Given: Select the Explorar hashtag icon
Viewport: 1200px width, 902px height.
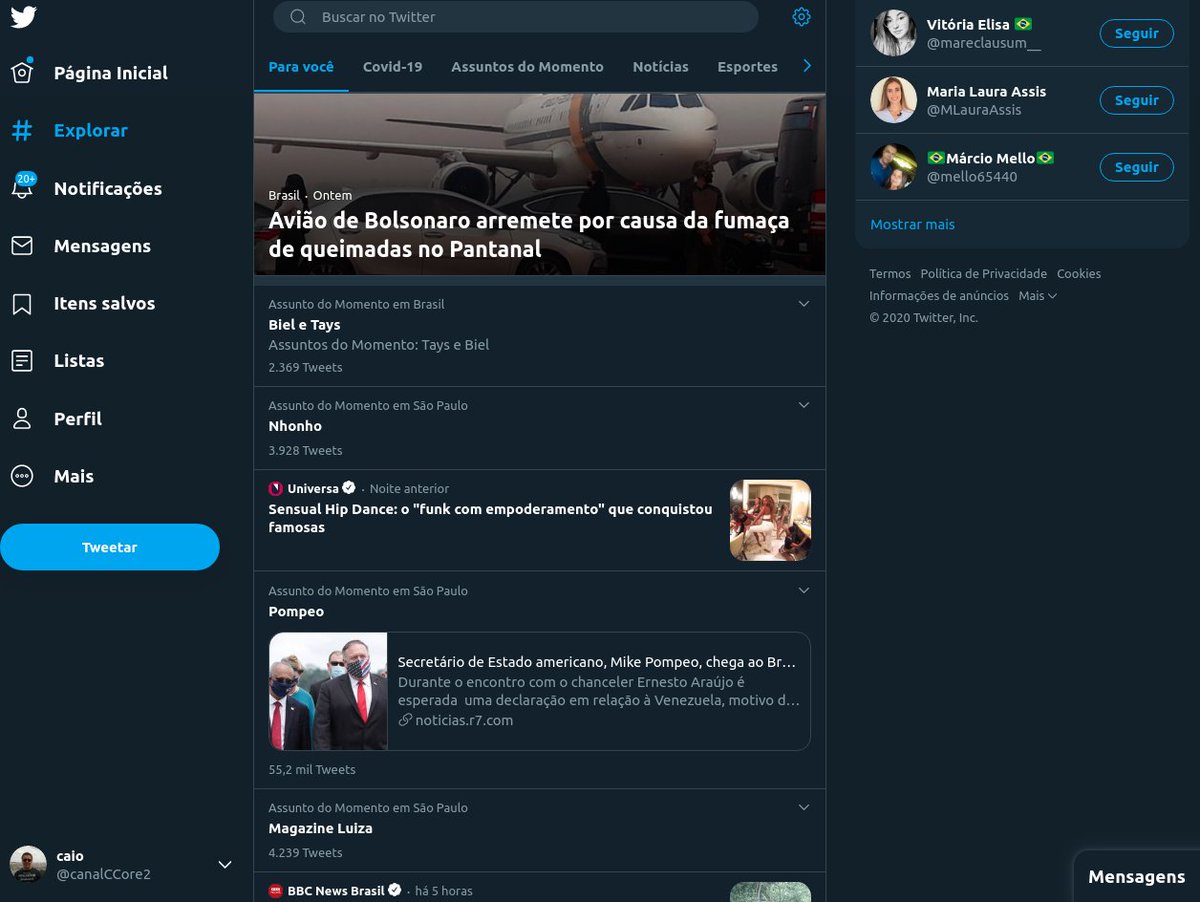Looking at the screenshot, I should [x=22, y=130].
